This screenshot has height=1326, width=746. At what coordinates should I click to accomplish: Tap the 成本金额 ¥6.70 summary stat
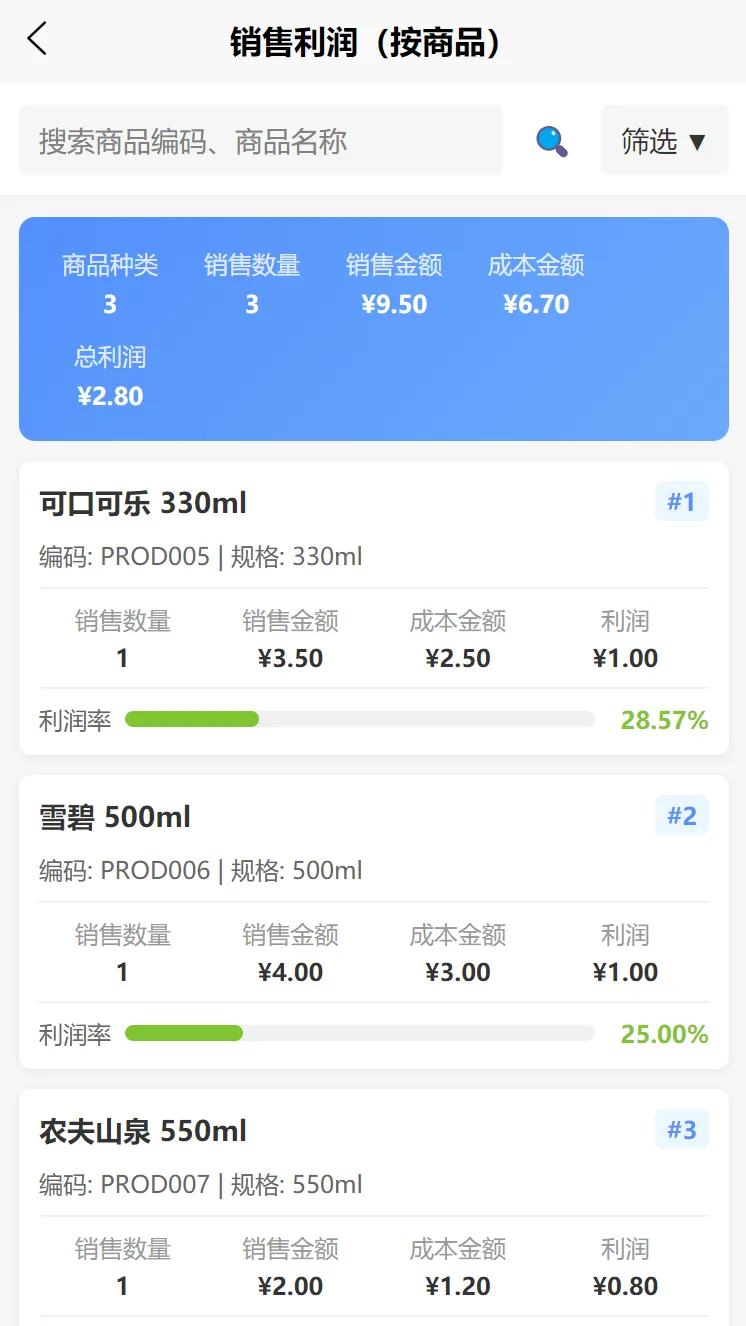pos(536,285)
